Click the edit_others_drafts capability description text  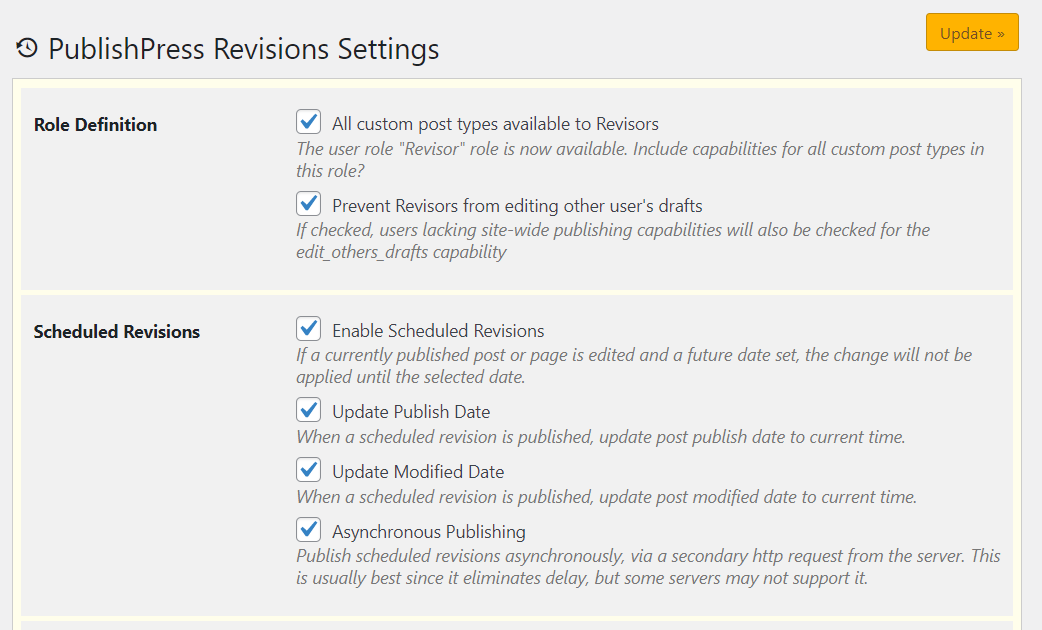(612, 241)
